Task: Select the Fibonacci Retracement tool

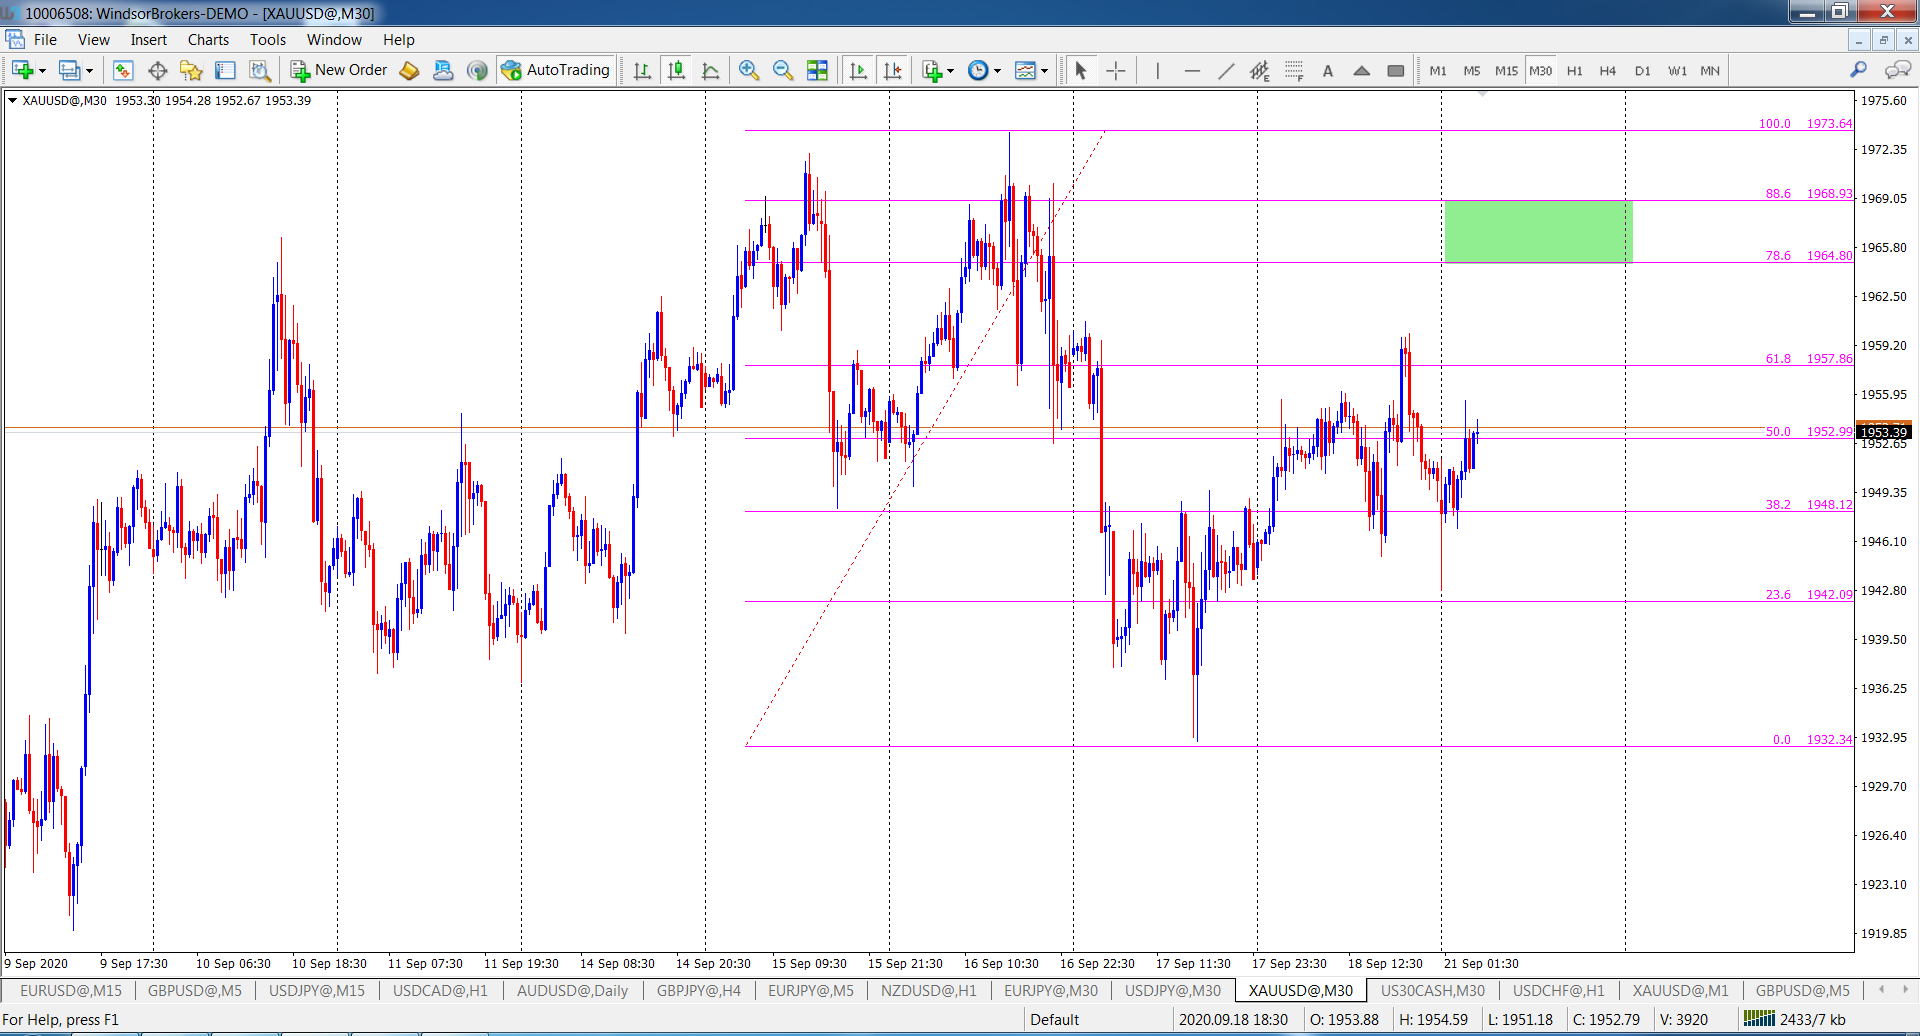Action: (x=1294, y=70)
